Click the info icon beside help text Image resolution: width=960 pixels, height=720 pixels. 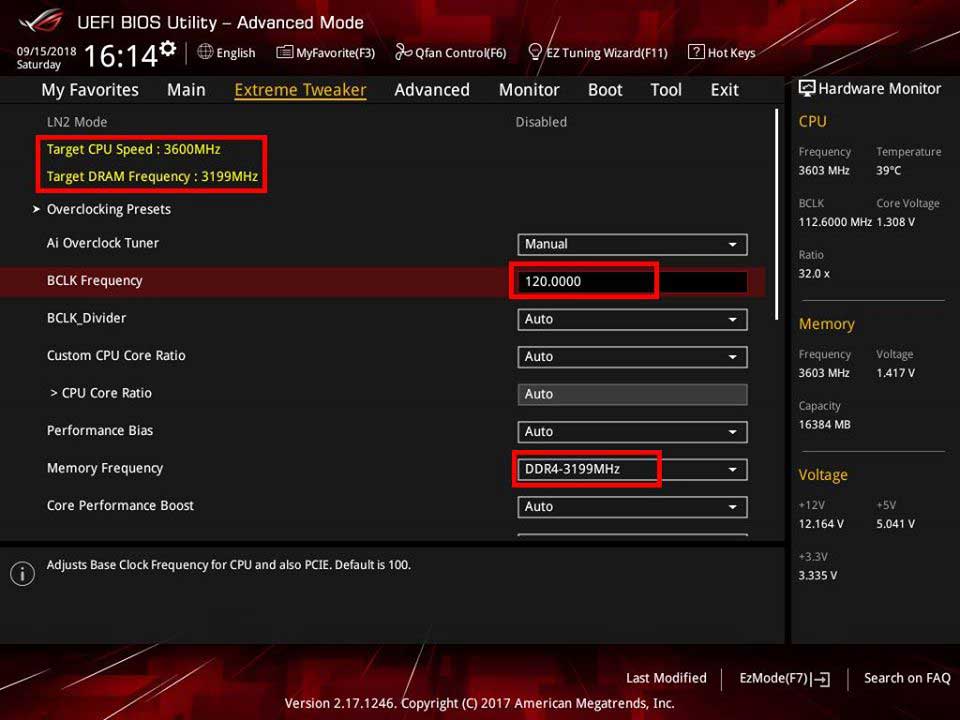point(23,574)
